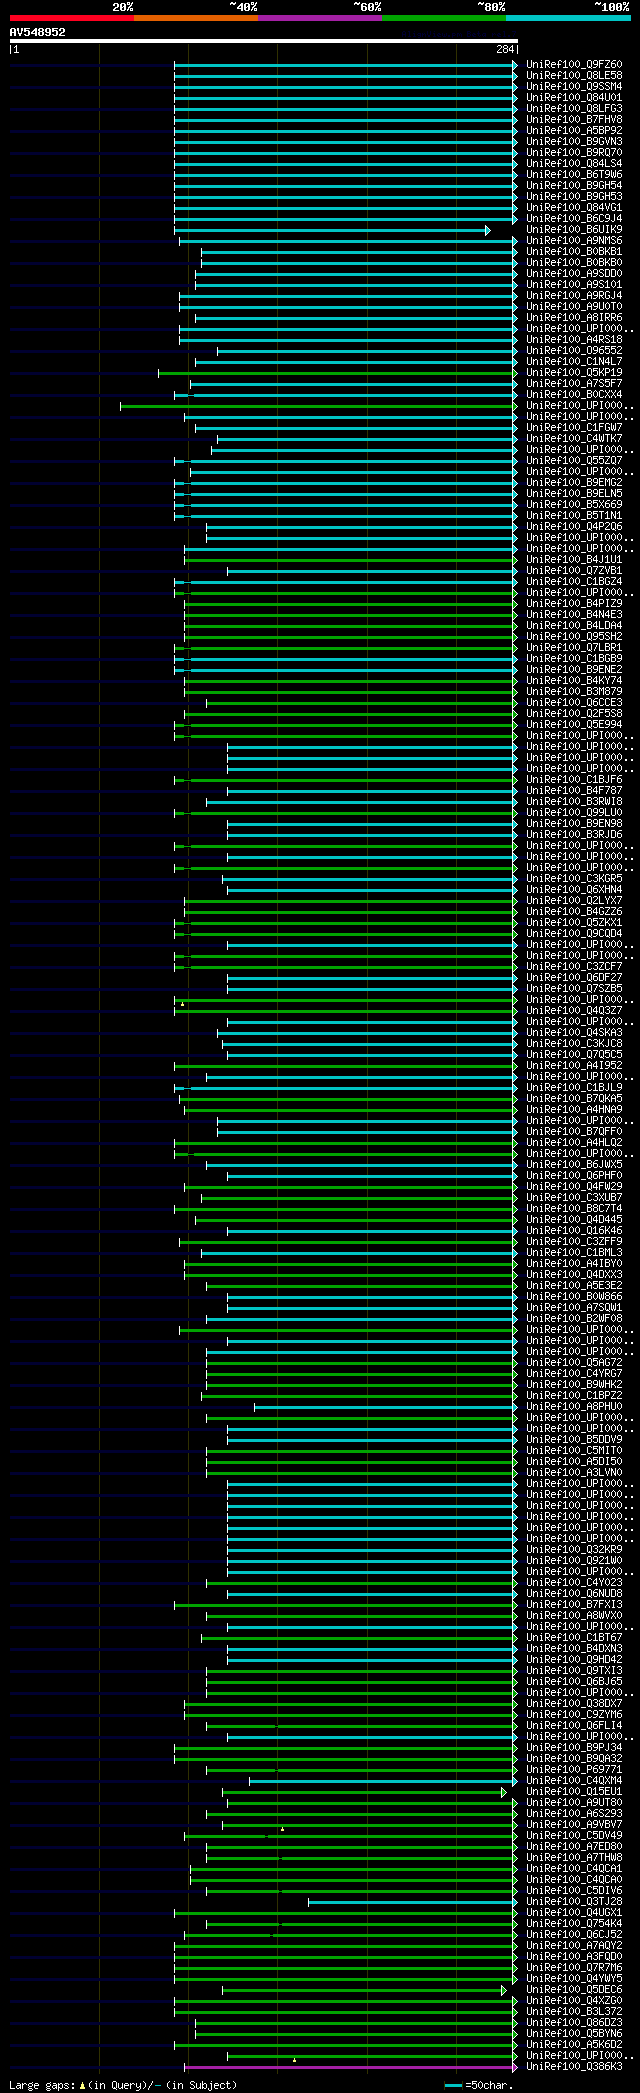Screen dimensions: 640x2093
Task: Click the purple ~60% identity legend segment
Action: click(x=320, y=18)
